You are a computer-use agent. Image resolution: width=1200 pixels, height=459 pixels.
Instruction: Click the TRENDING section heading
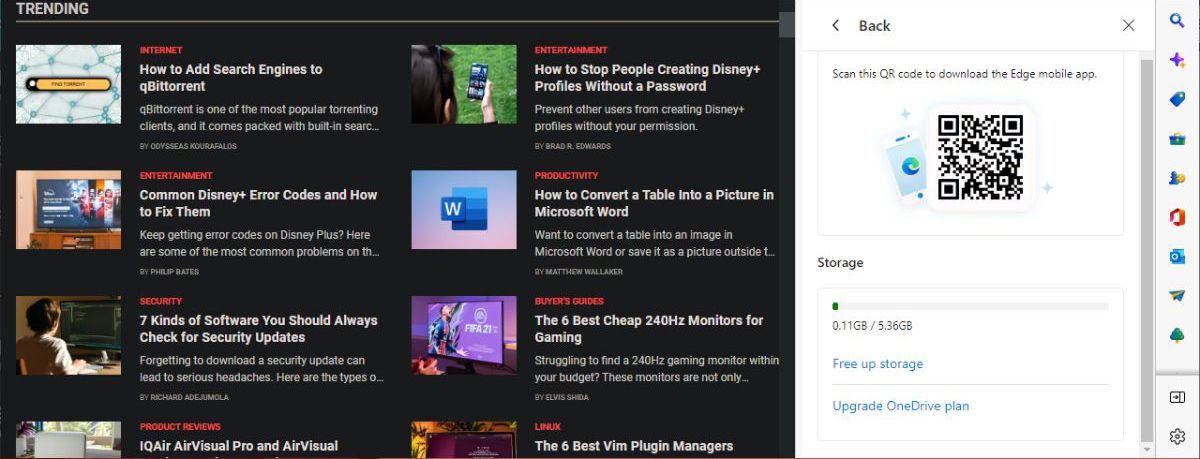52,9
